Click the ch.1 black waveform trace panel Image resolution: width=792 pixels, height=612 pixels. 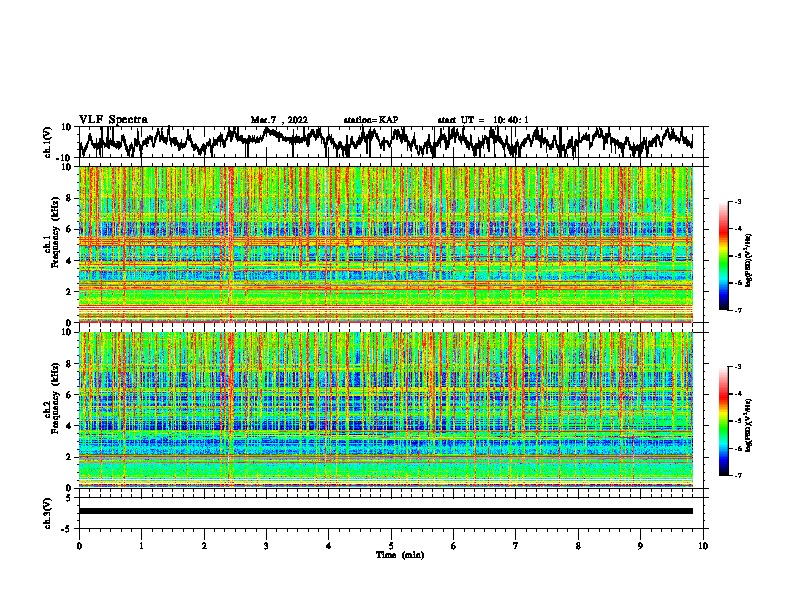point(391,142)
